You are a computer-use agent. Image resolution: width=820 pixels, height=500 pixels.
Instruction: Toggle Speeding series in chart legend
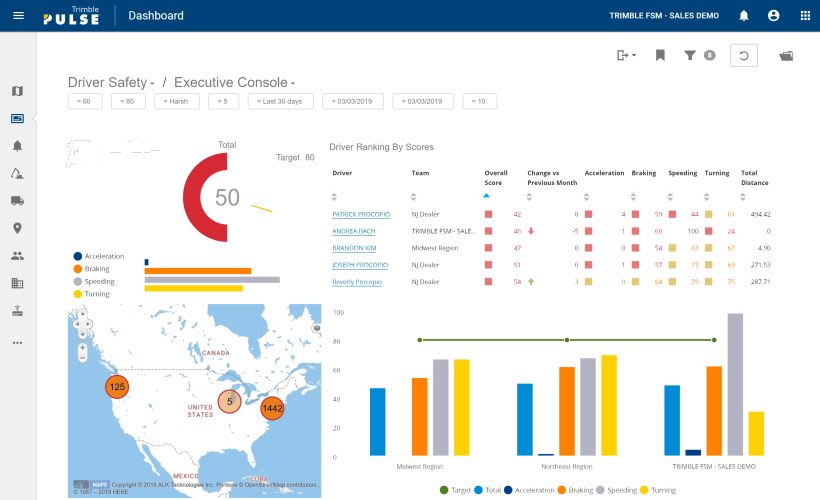pyautogui.click(x=617, y=490)
